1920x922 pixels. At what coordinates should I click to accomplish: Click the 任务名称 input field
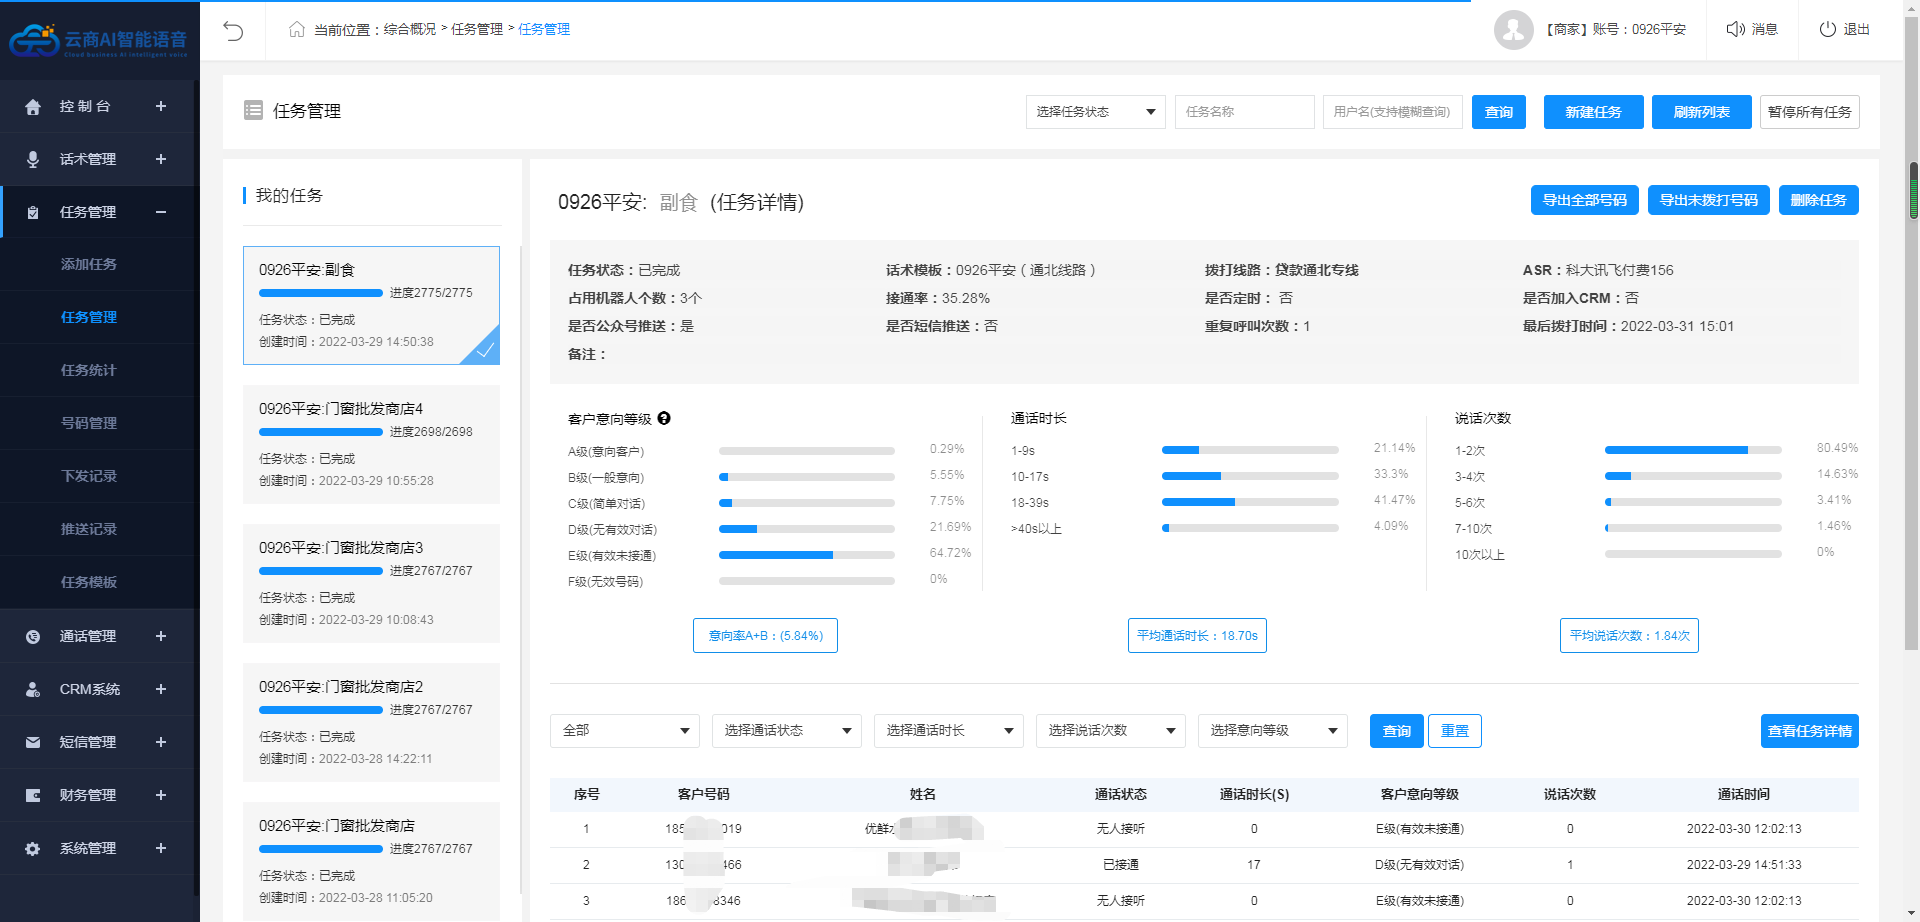tap(1243, 112)
